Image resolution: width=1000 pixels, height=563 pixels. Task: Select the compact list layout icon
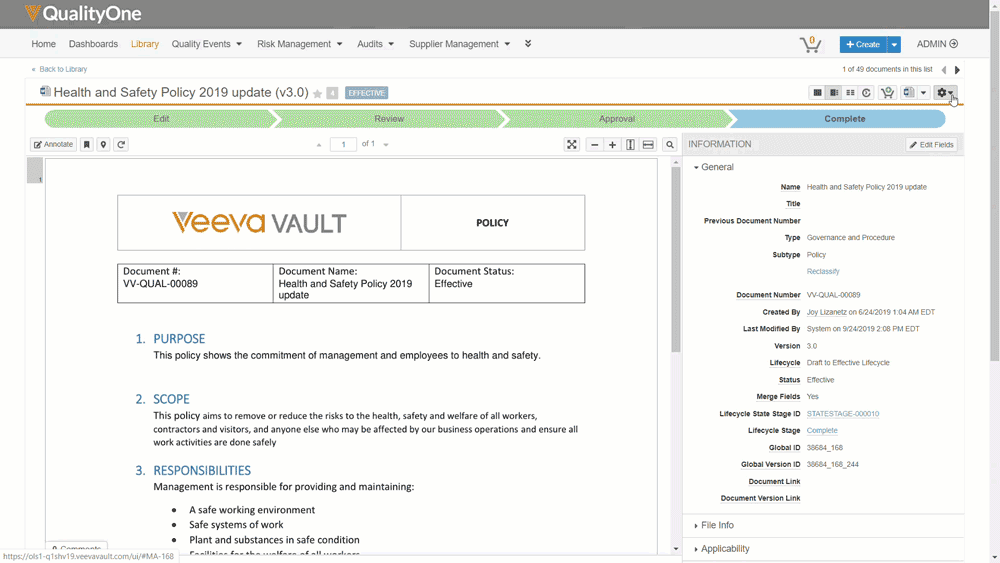(850, 92)
